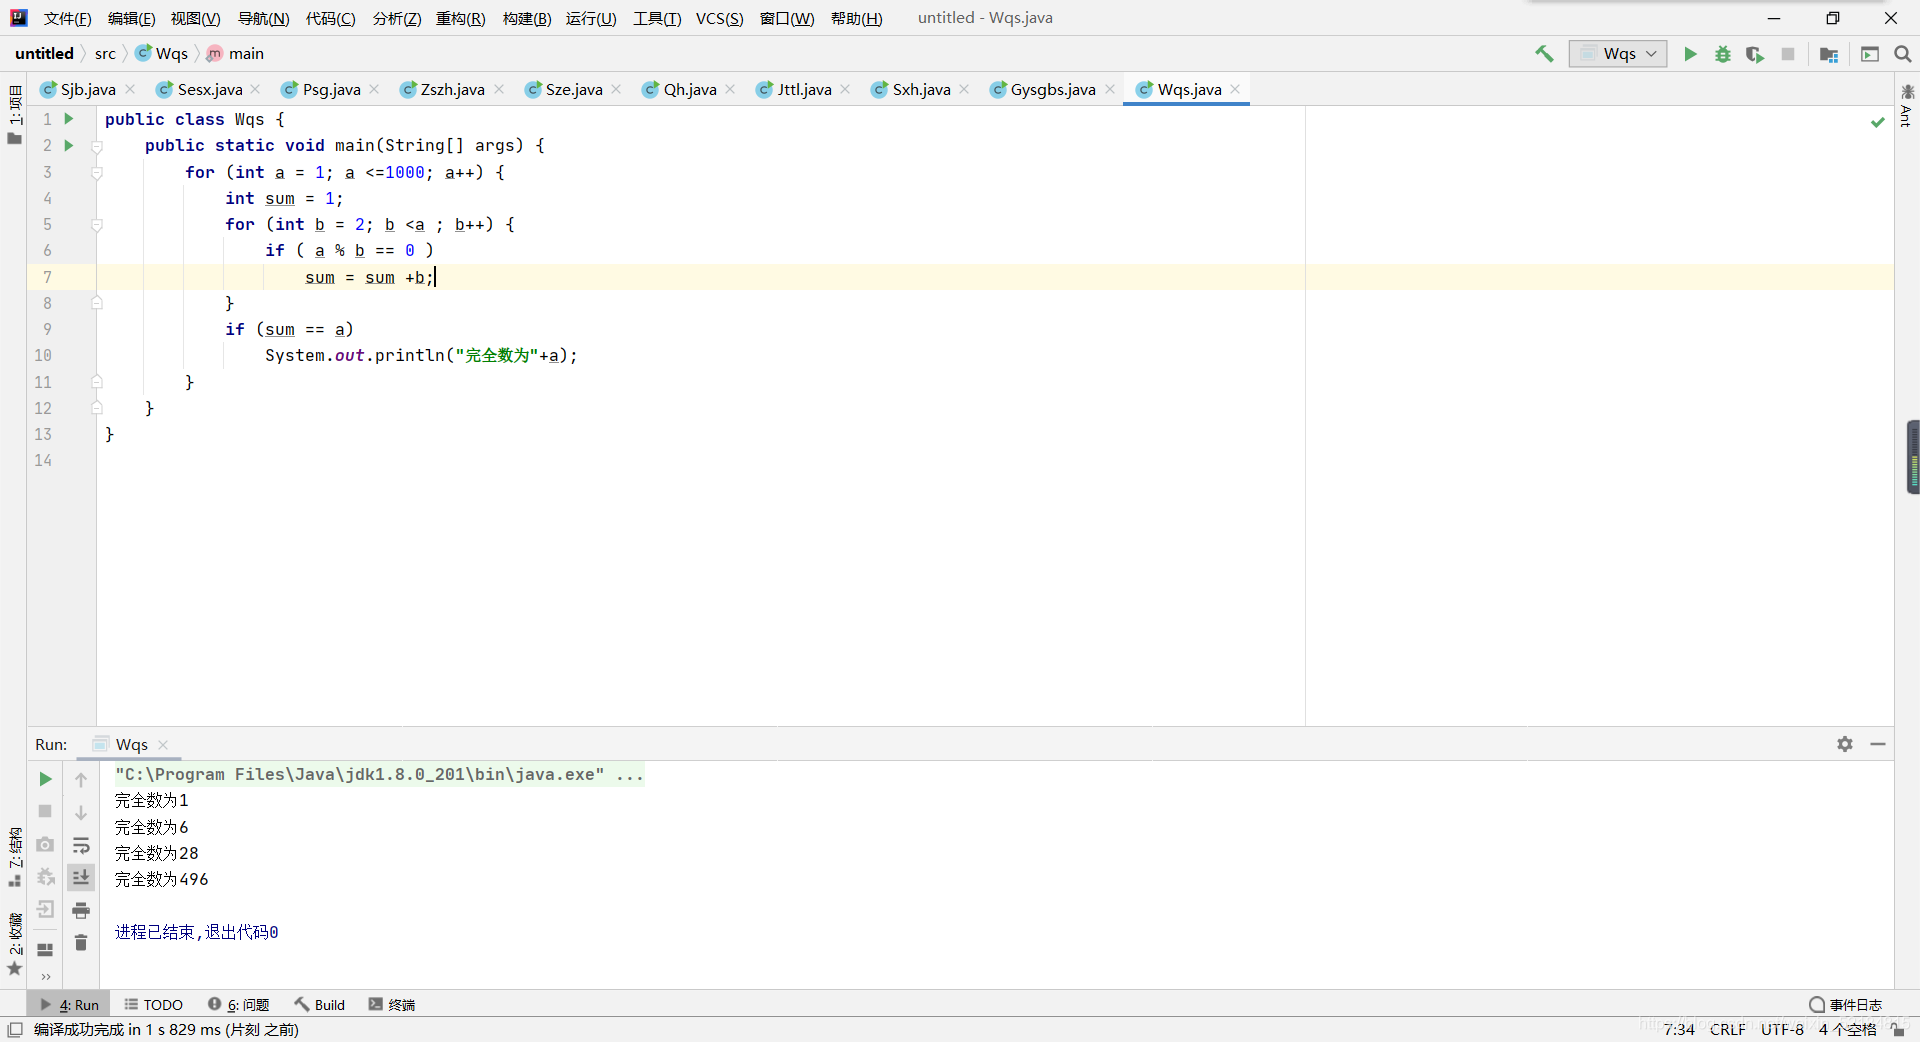Hide the Run tool window
This screenshot has height=1042, width=1920.
1878,744
